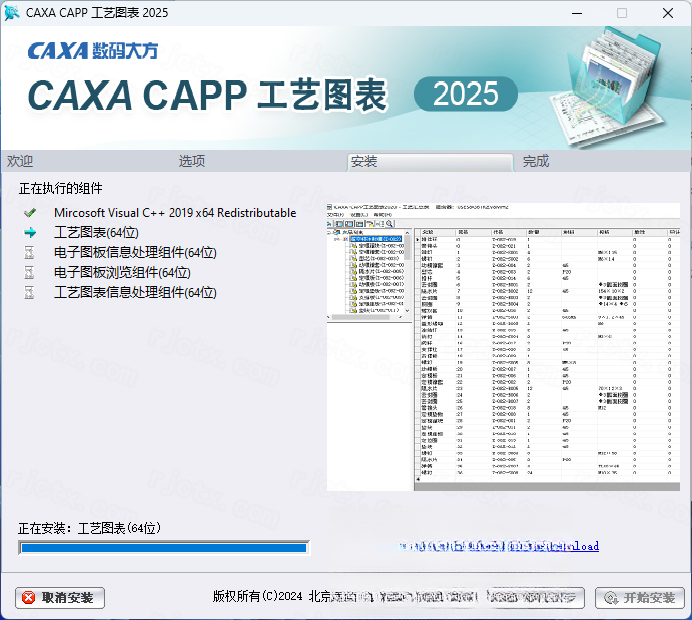Open the blurred download hyperlink
Image resolution: width=692 pixels, height=620 pixels.
pyautogui.click(x=499, y=546)
